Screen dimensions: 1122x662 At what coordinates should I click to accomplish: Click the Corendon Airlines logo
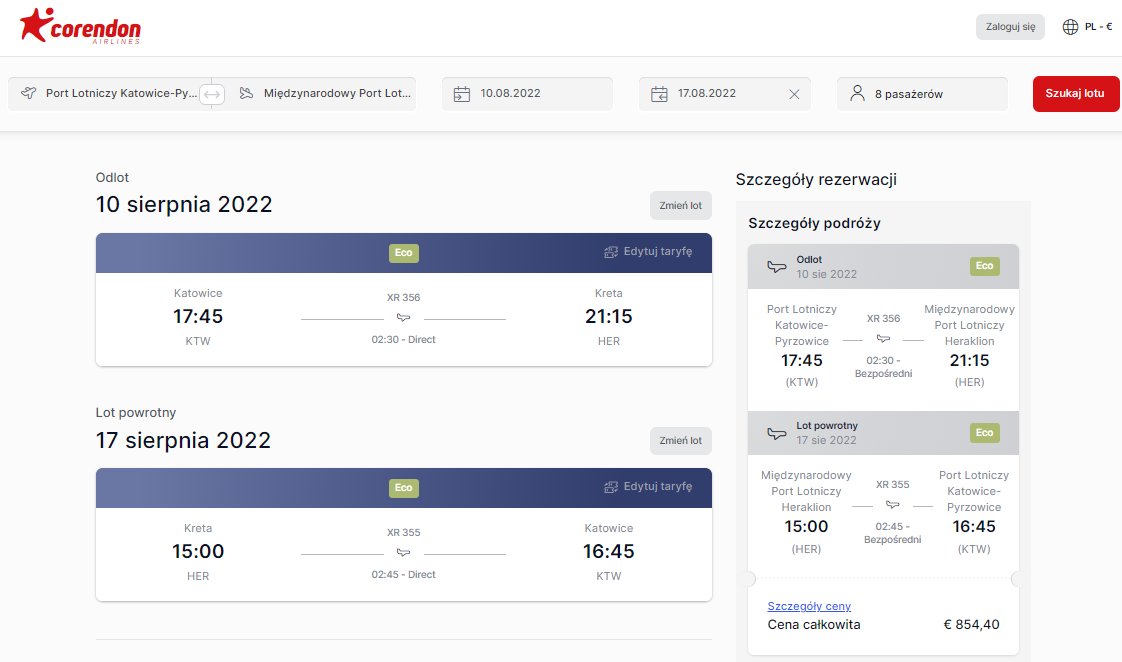(x=80, y=26)
